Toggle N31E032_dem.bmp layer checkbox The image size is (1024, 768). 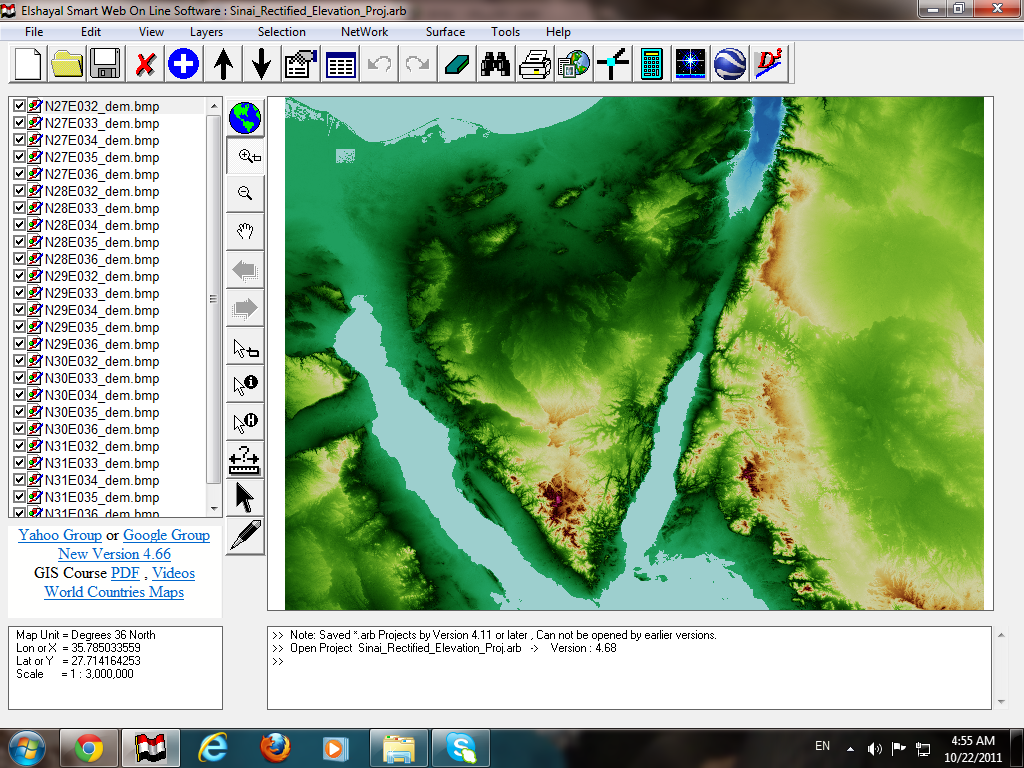19,445
